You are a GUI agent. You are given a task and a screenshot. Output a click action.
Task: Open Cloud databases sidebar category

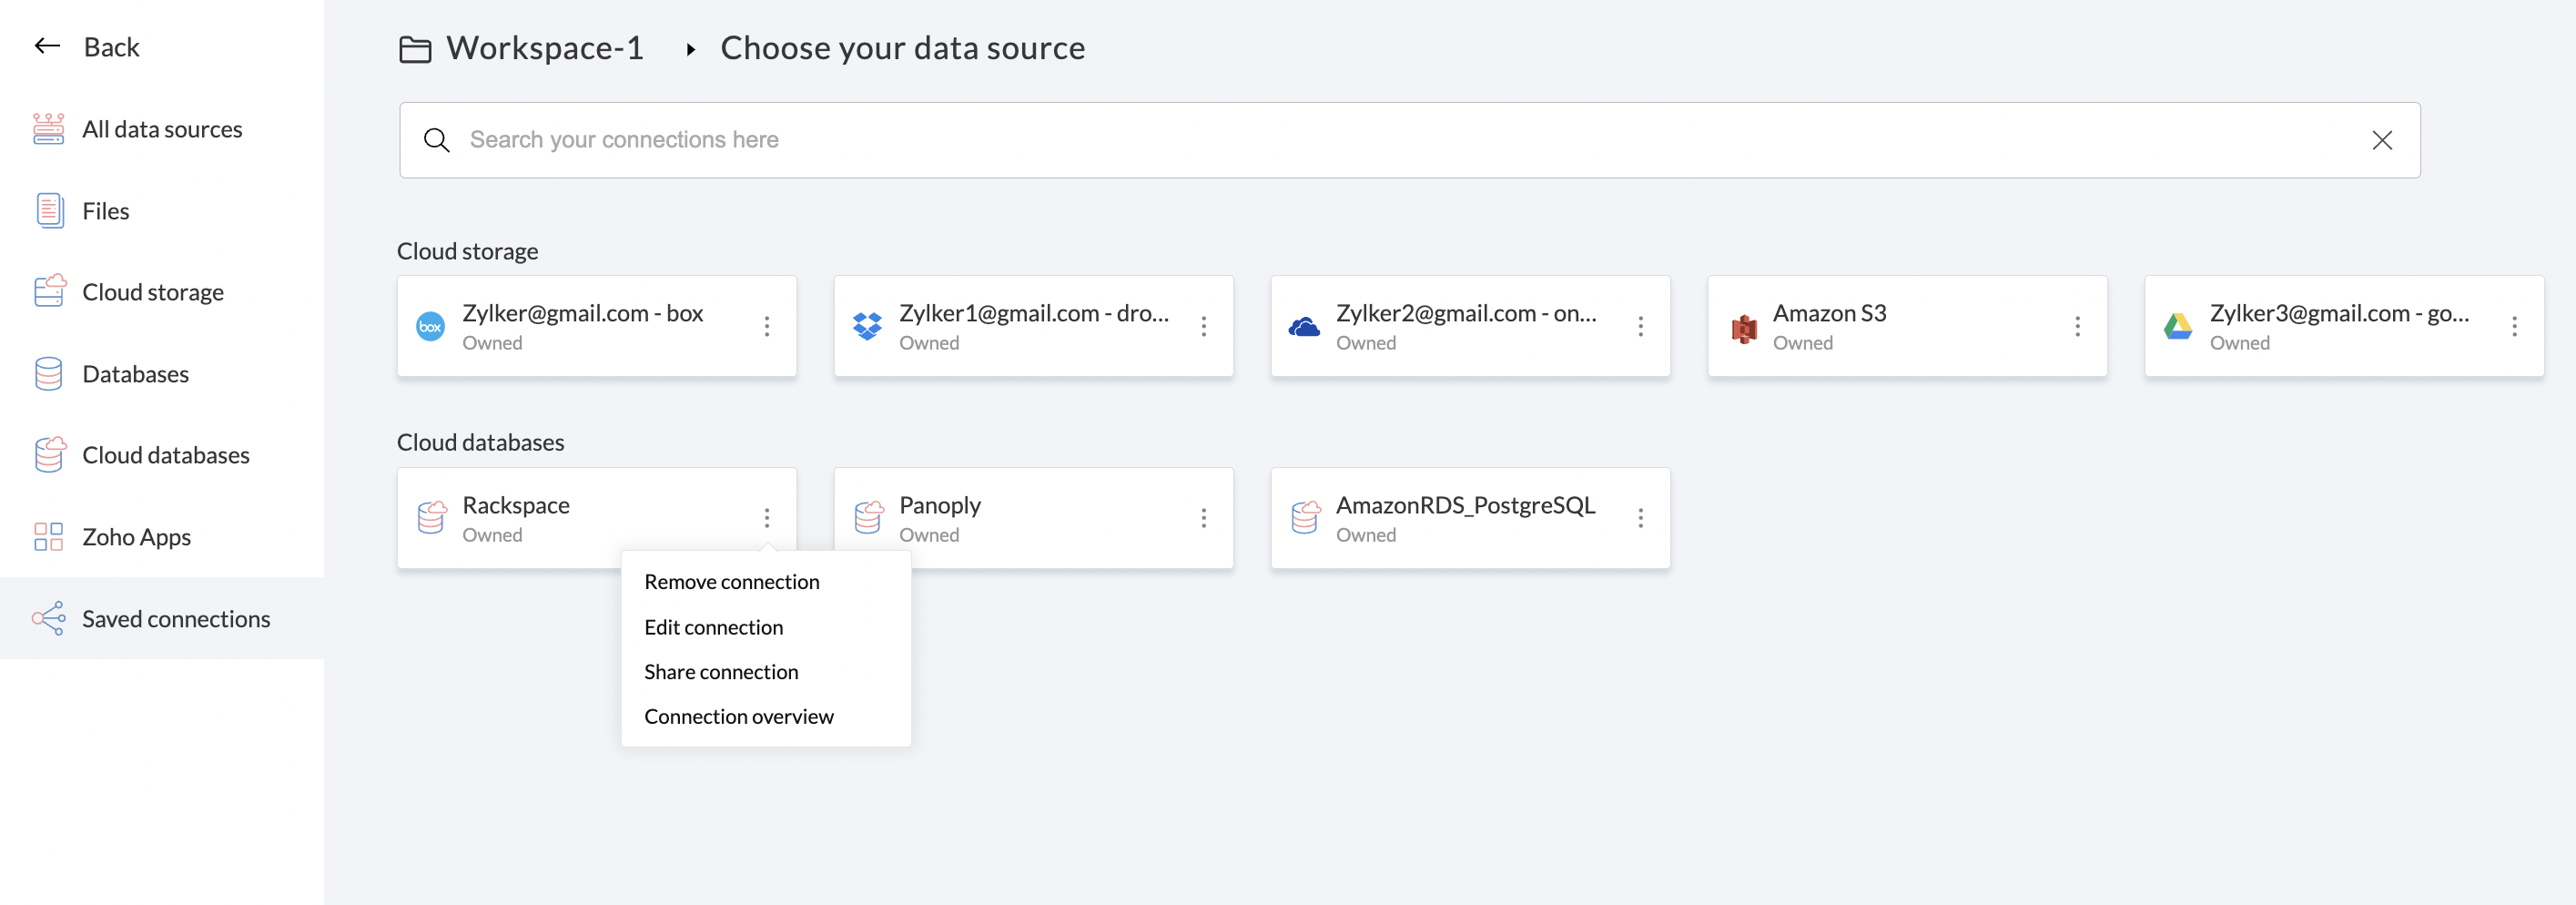pos(165,455)
